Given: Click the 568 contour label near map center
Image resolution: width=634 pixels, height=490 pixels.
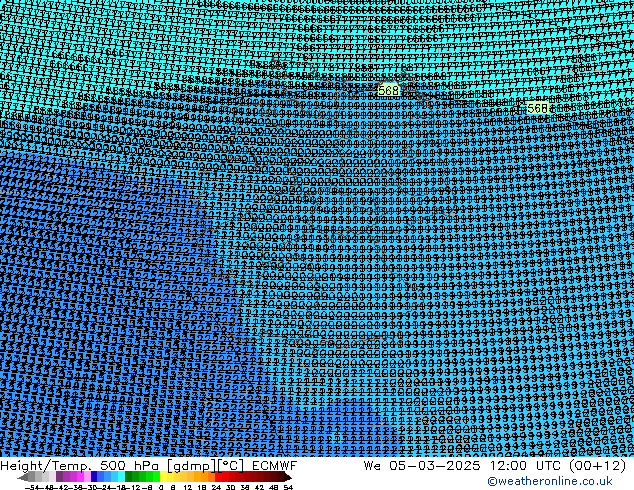Looking at the screenshot, I should click(389, 90).
